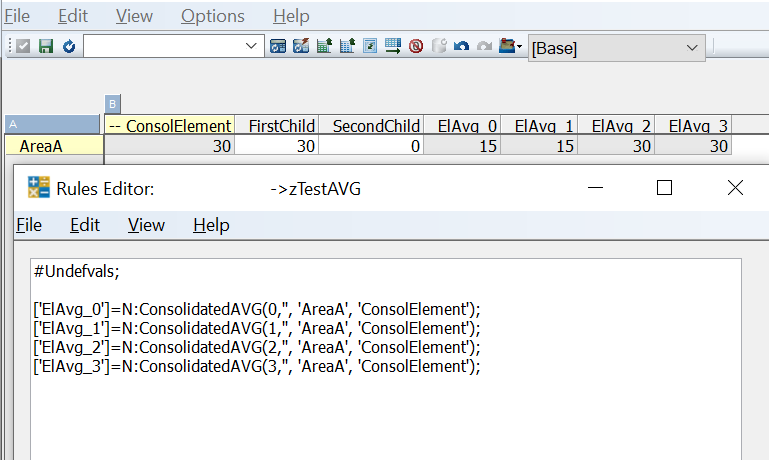Click the sandbox icon beside Base dropdown
This screenshot has width=769, height=460.
click(510, 46)
